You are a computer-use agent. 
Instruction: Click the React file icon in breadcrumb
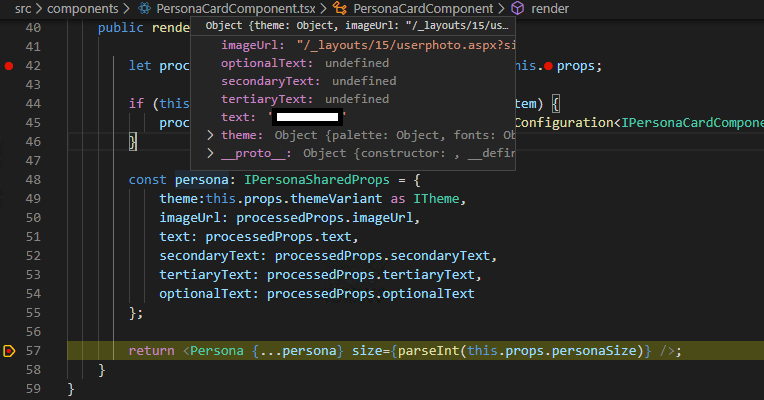[x=144, y=8]
